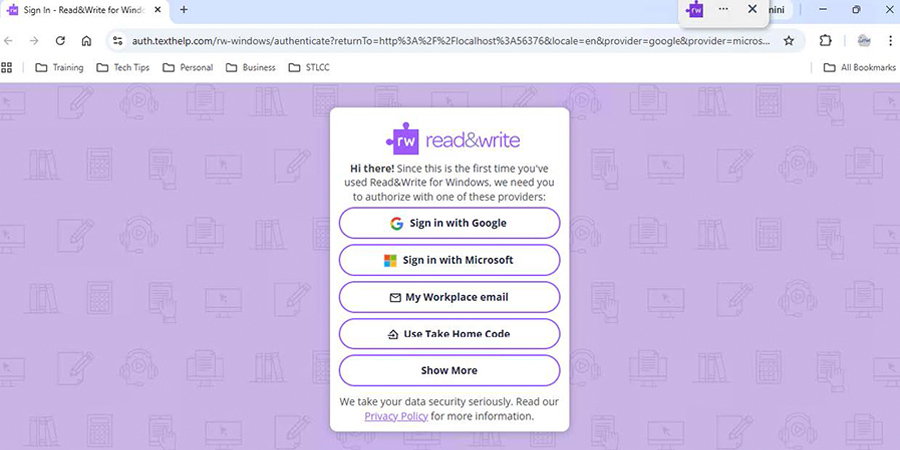View site information icon in address bar
900x450 pixels.
coord(117,41)
